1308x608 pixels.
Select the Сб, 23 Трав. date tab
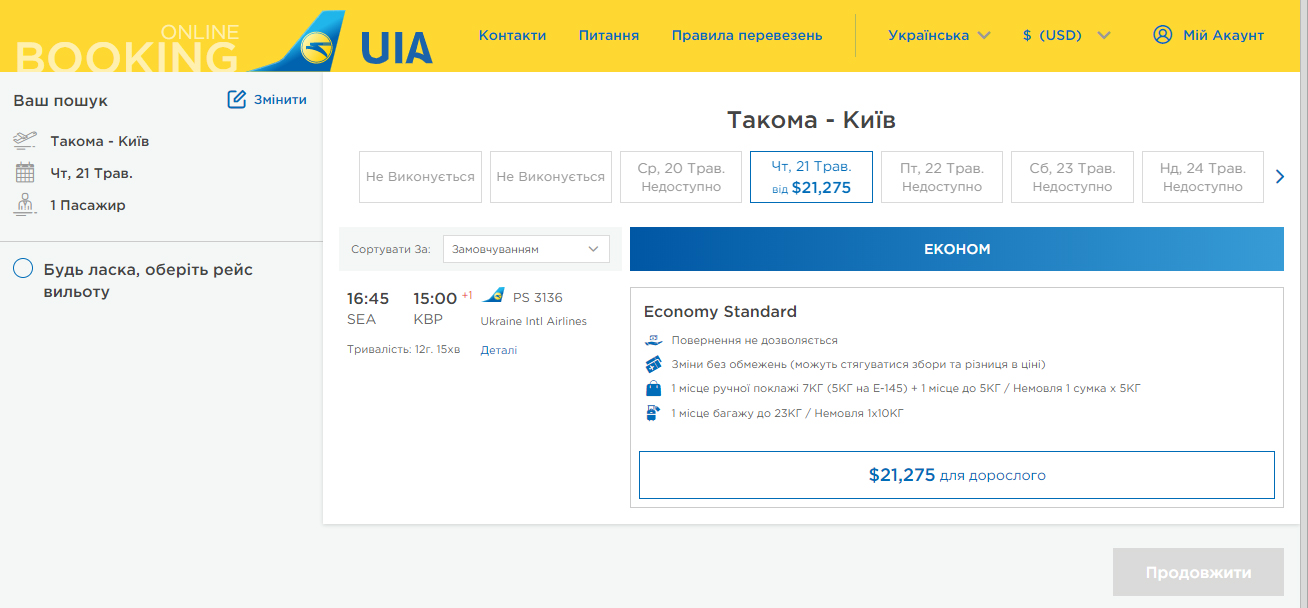(1072, 177)
